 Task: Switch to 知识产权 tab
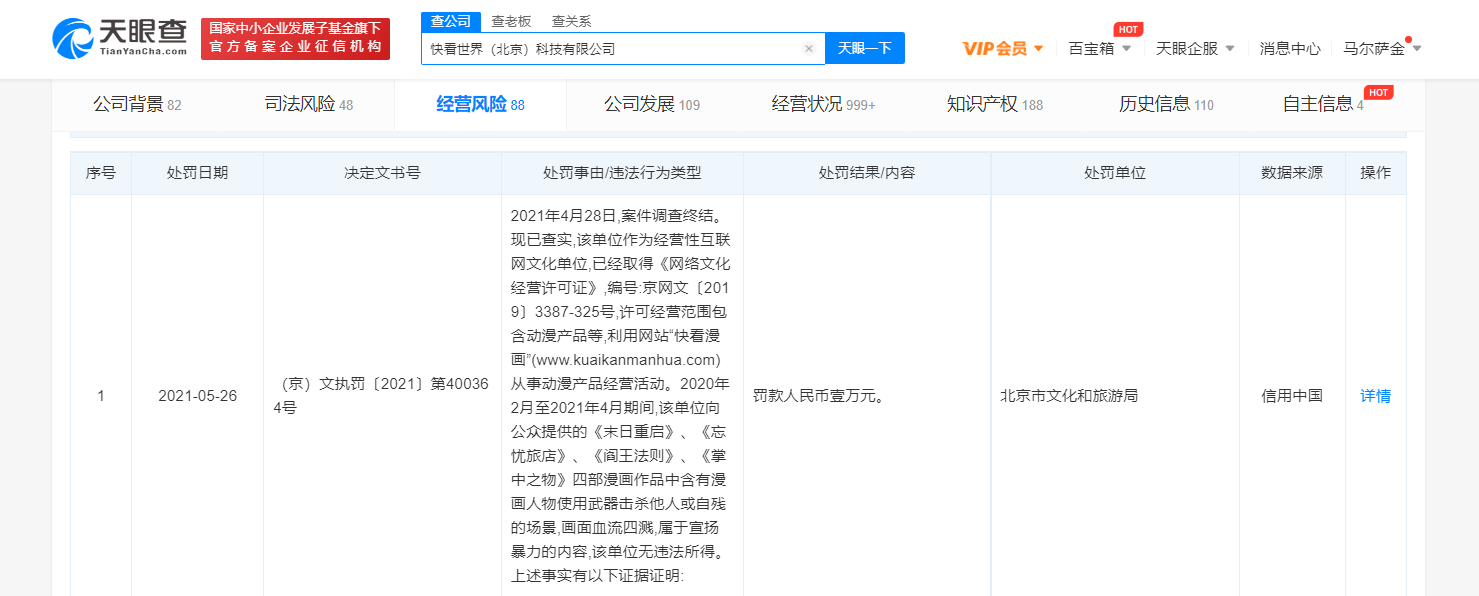pyautogui.click(x=995, y=104)
